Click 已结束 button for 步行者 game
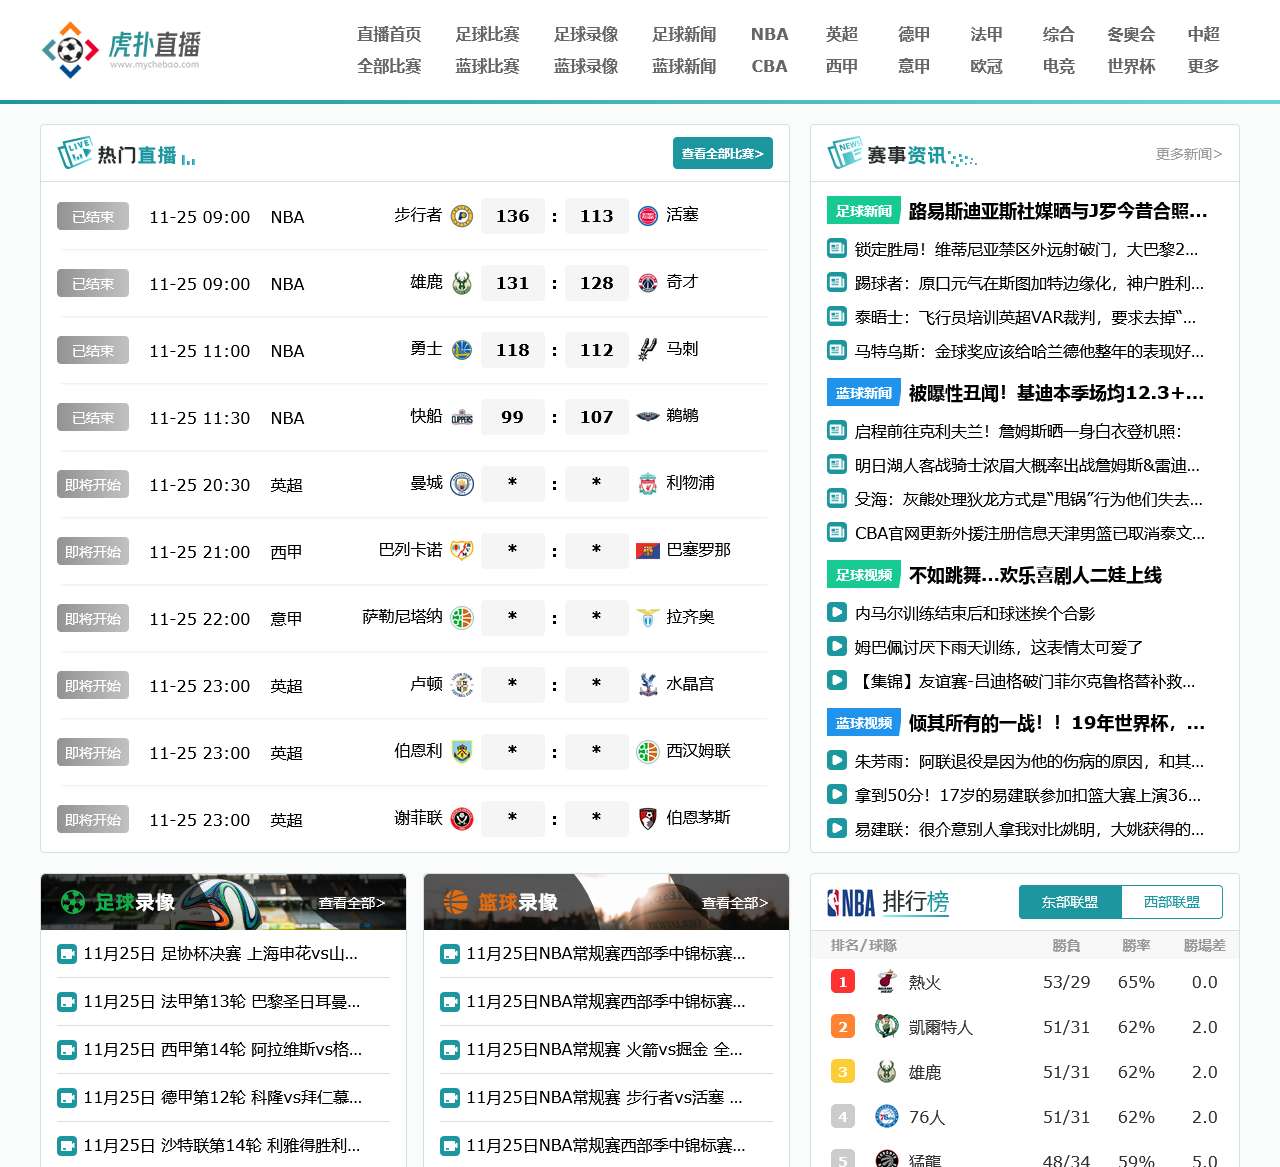This screenshot has width=1280, height=1167. point(93,216)
